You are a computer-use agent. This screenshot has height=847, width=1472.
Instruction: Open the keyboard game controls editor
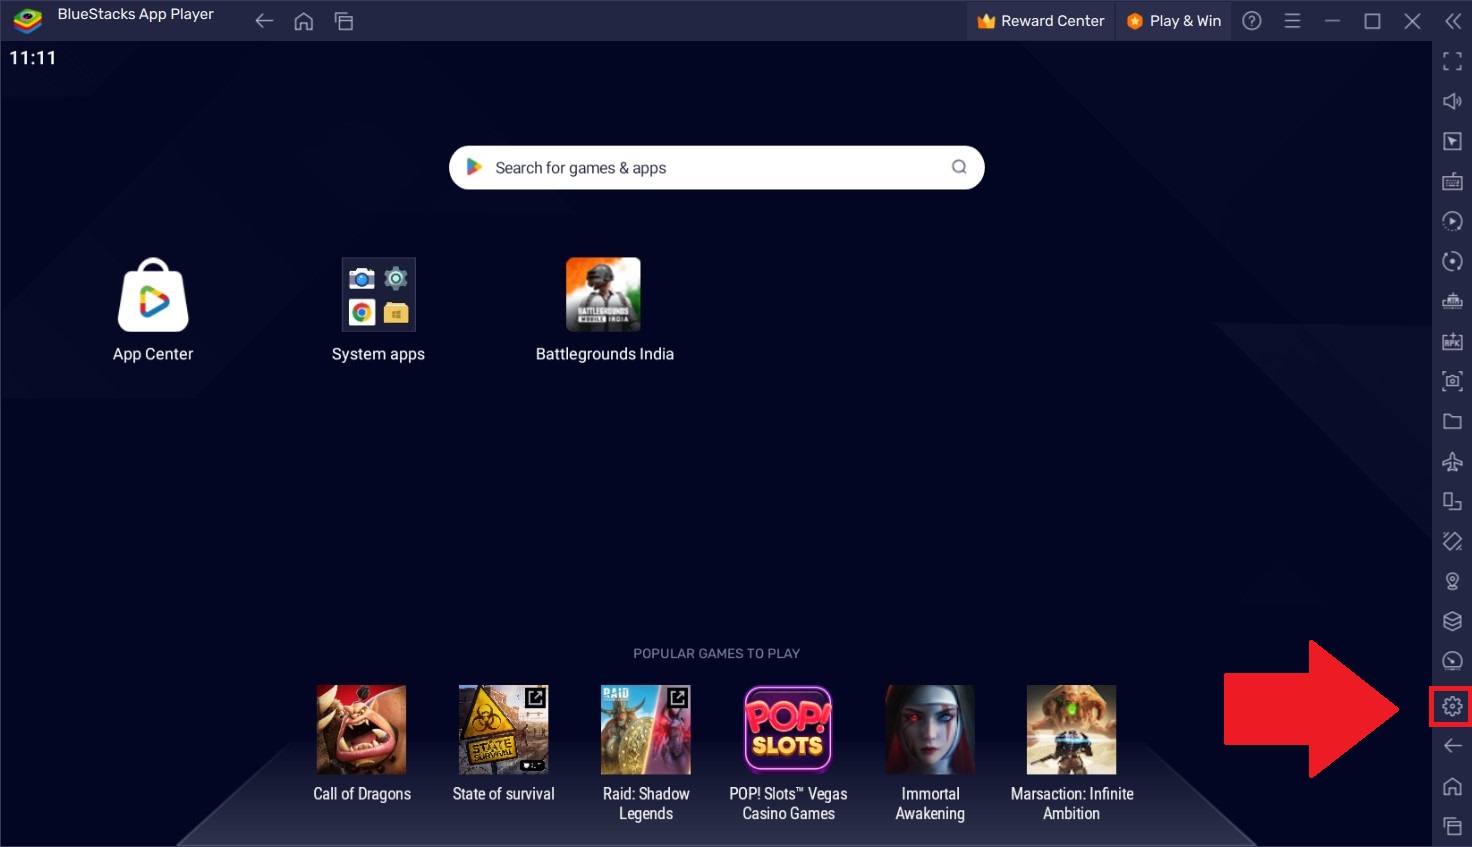point(1452,181)
